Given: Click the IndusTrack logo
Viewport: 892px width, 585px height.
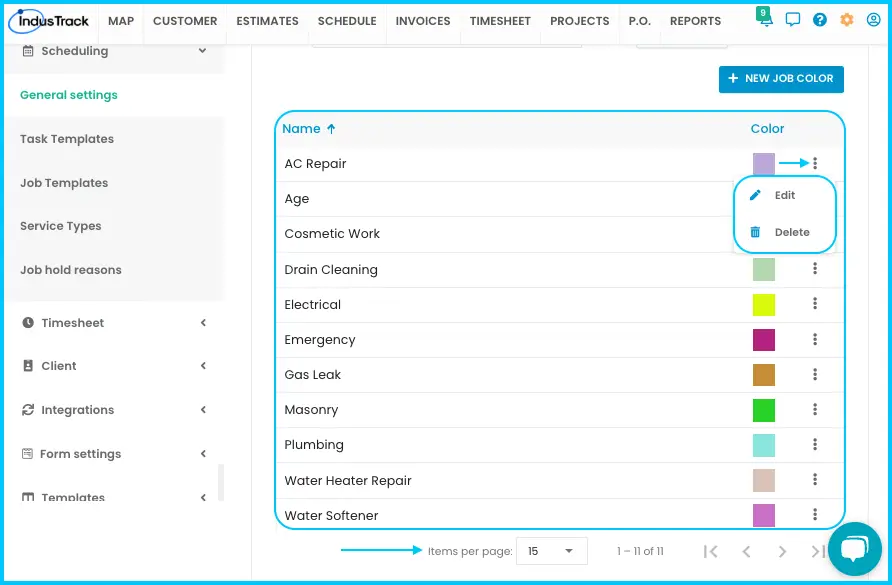Looking at the screenshot, I should [49, 21].
